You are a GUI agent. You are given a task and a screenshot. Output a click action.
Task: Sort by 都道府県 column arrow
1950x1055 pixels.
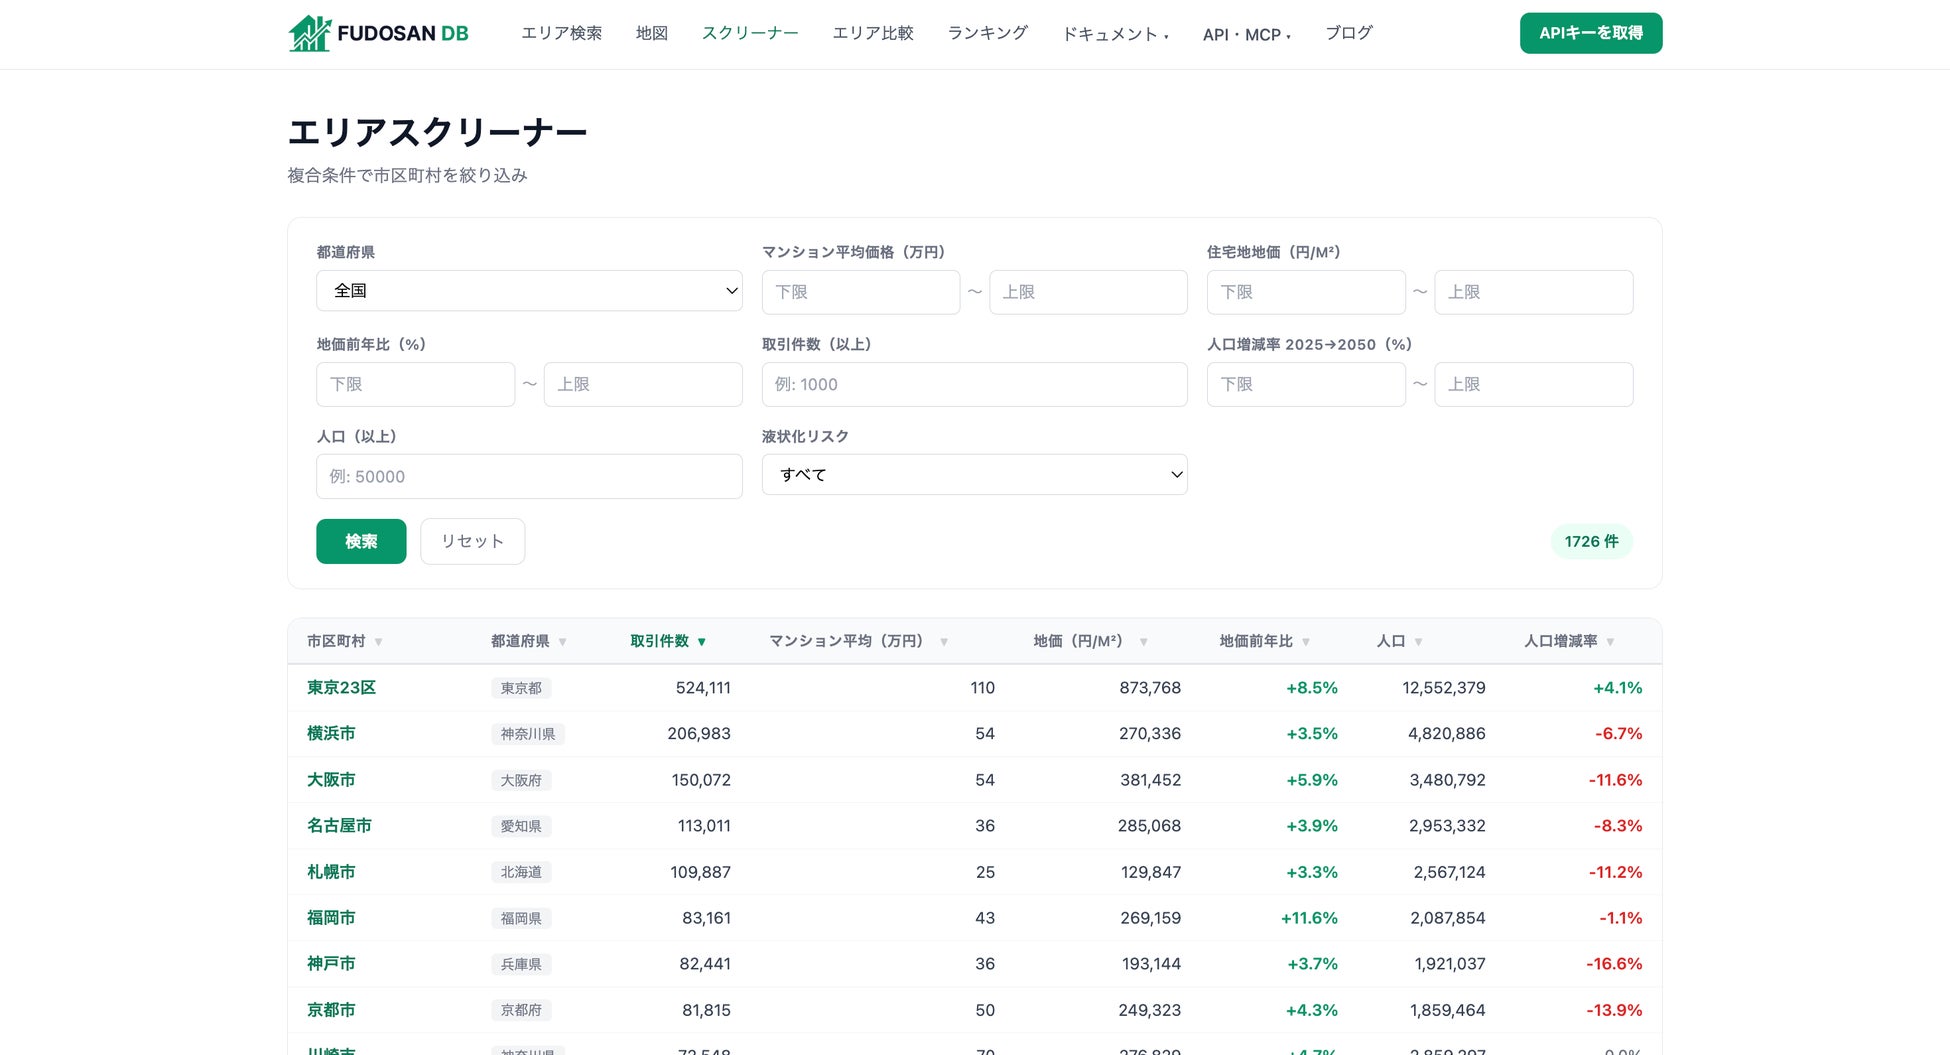(562, 642)
